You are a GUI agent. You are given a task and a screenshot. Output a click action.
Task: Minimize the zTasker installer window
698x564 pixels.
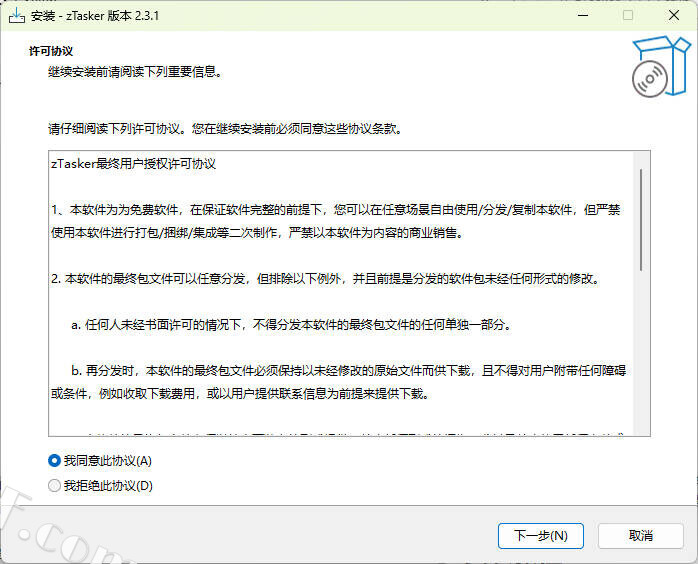[583, 16]
